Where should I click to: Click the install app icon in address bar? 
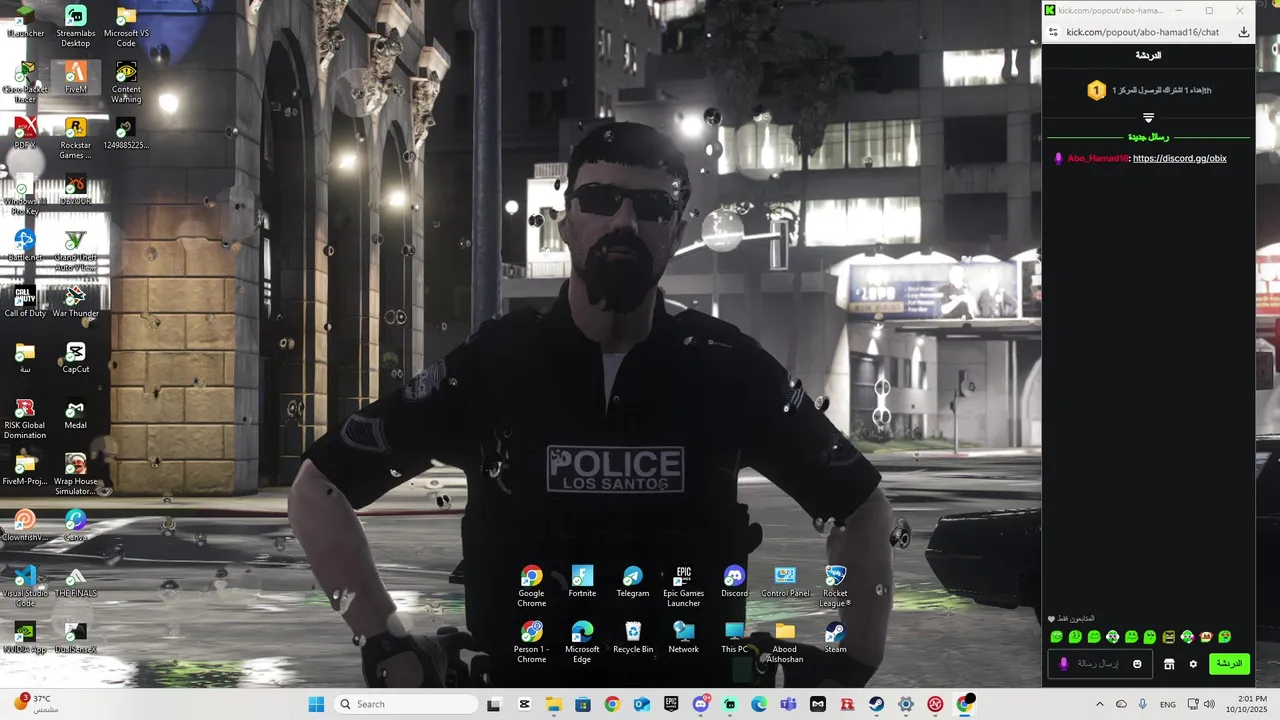[x=1243, y=32]
